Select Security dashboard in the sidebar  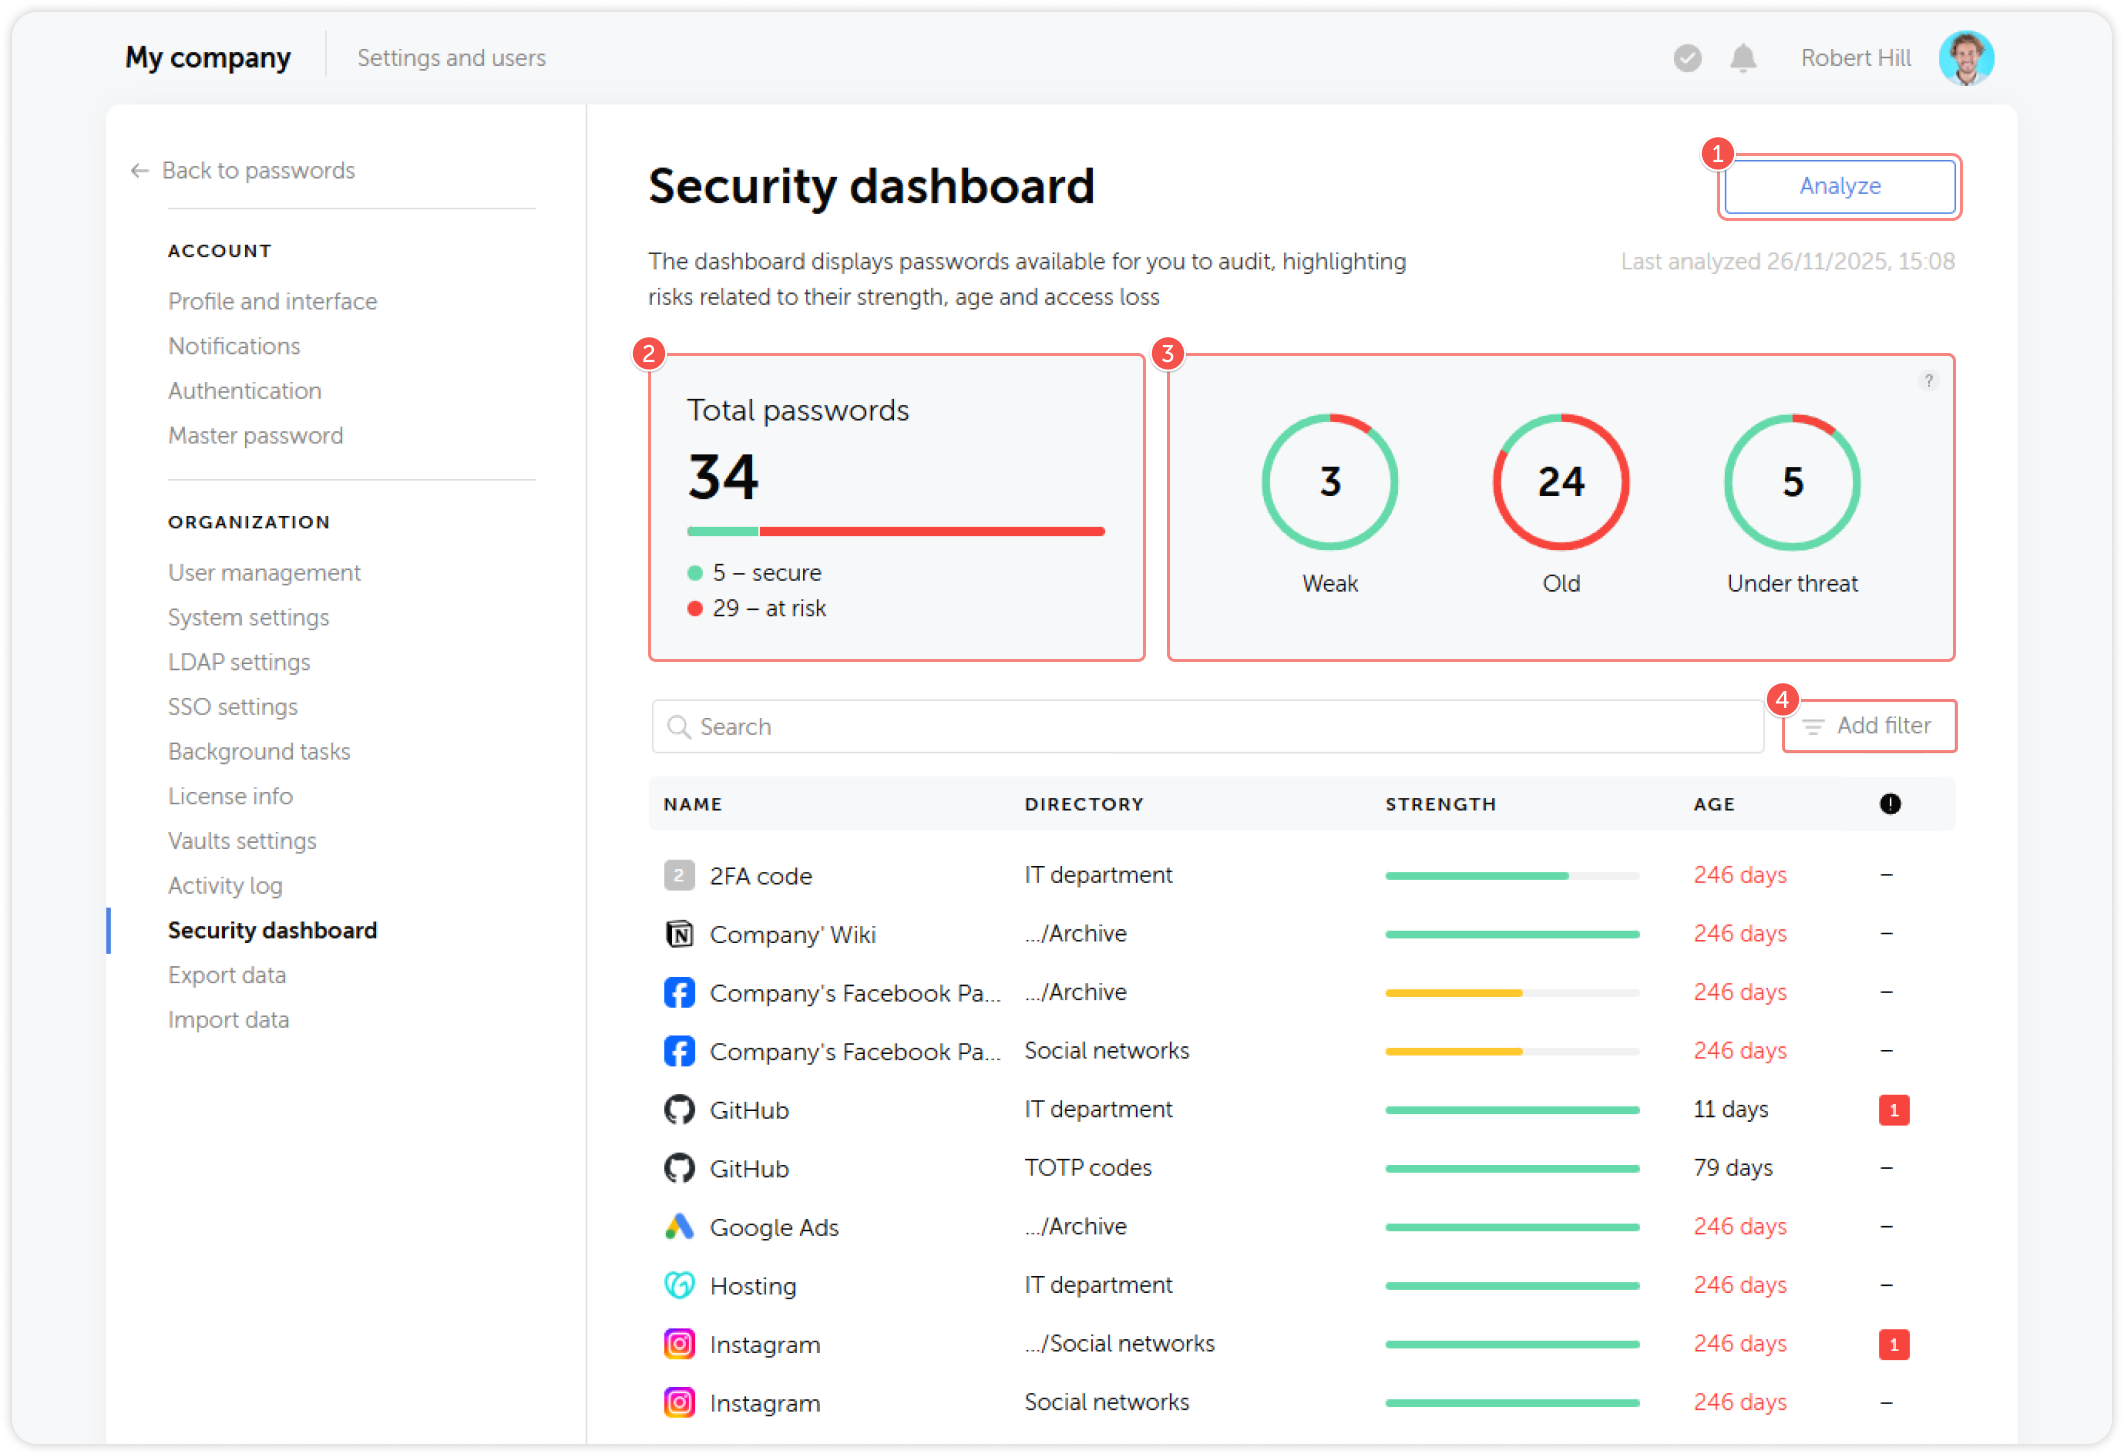[272, 930]
